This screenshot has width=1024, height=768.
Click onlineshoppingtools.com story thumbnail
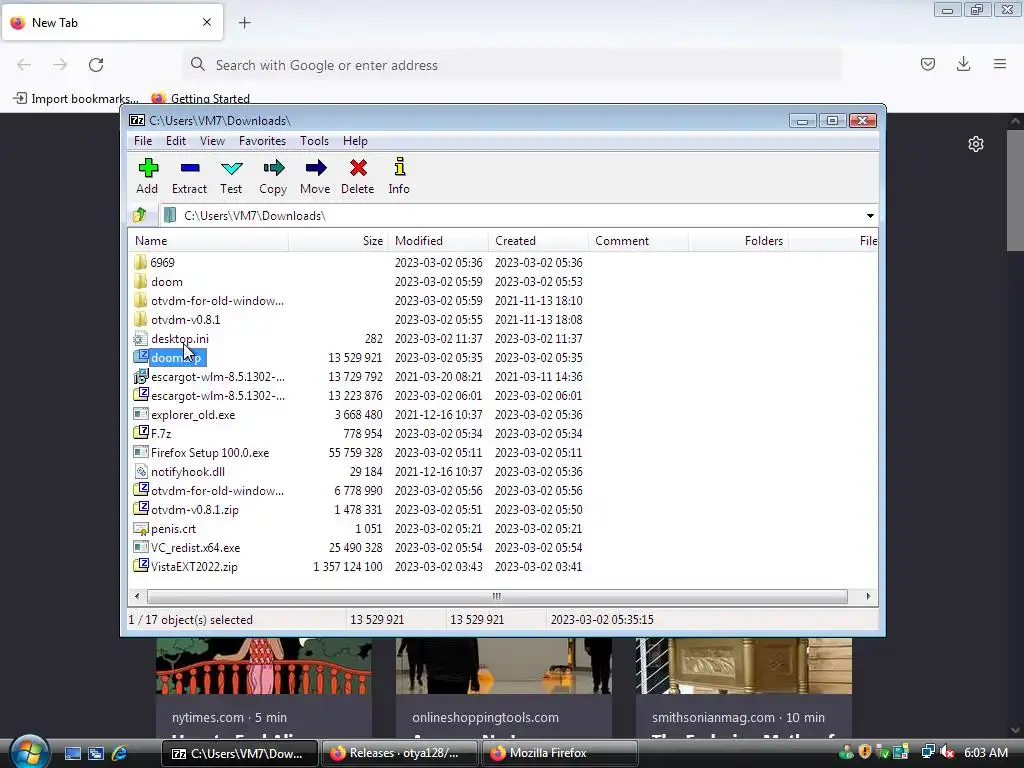point(504,666)
